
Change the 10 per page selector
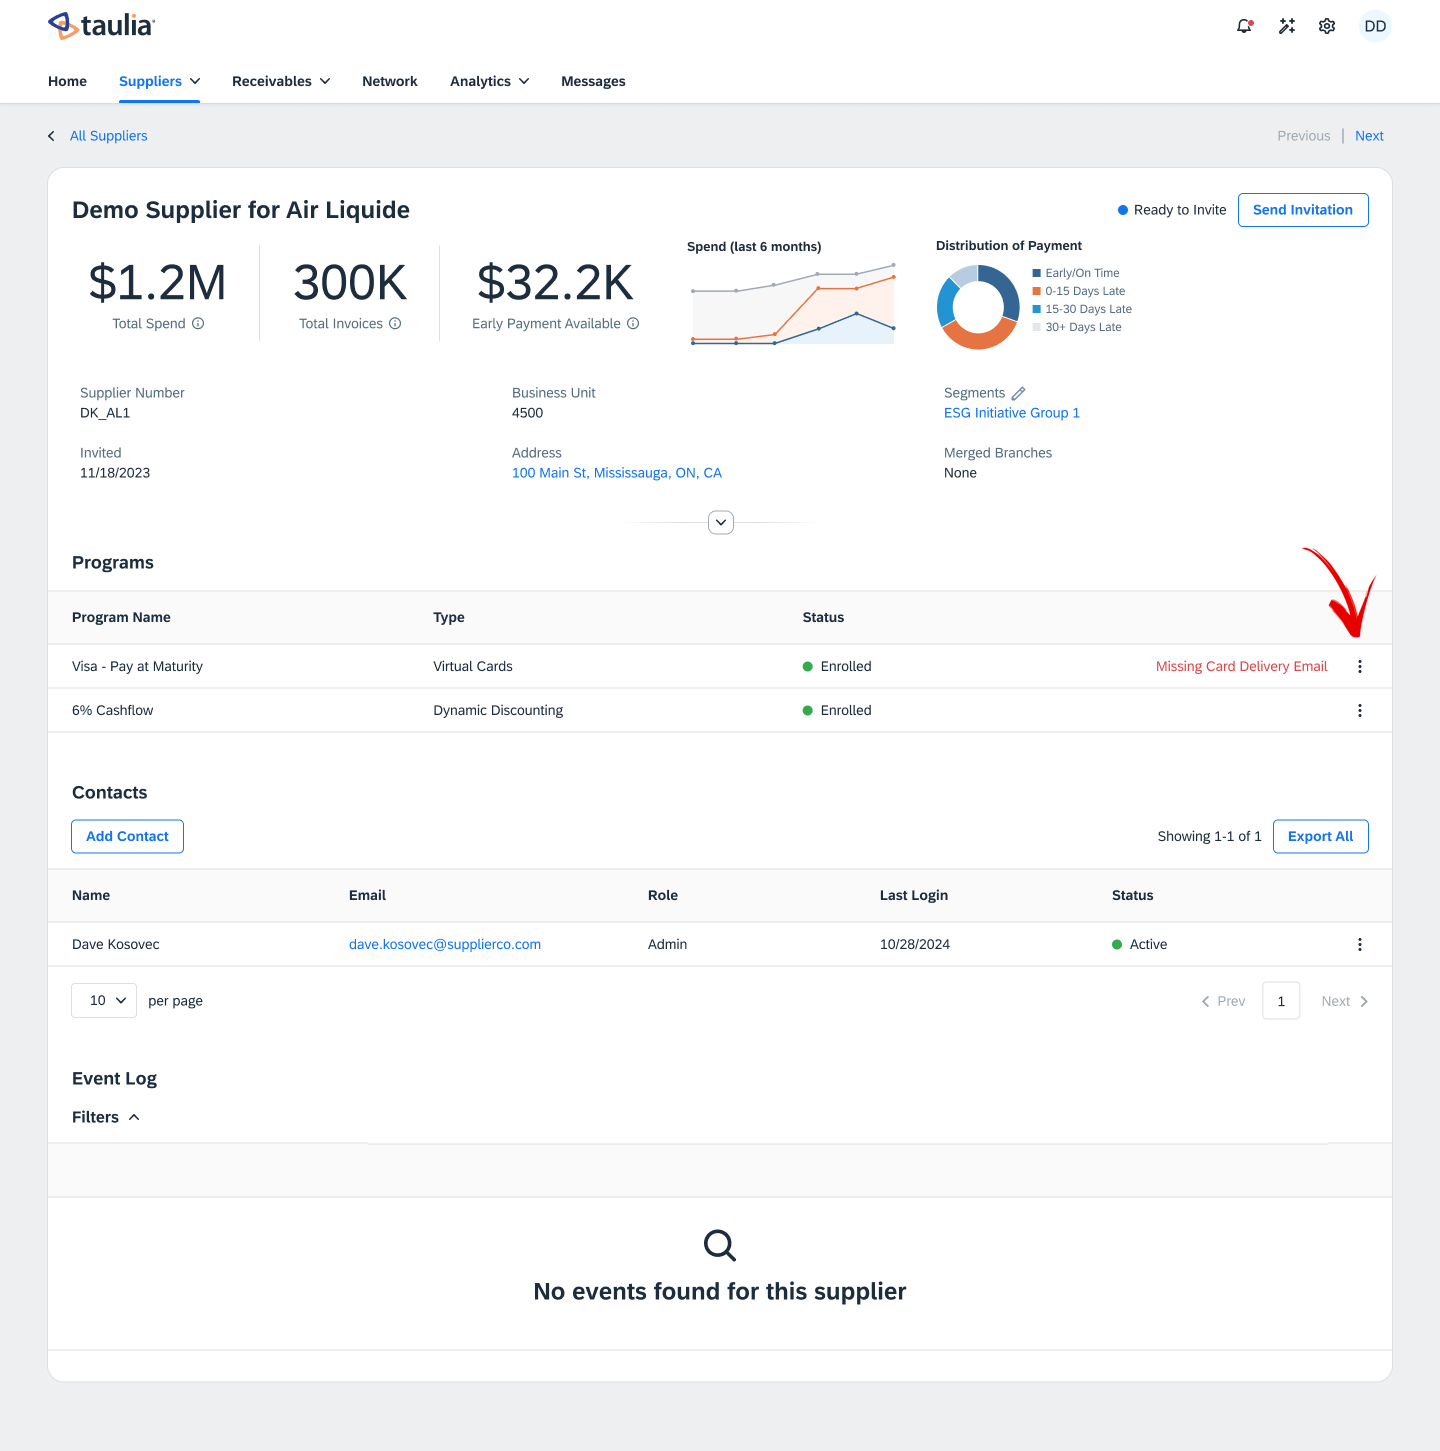tap(104, 1000)
